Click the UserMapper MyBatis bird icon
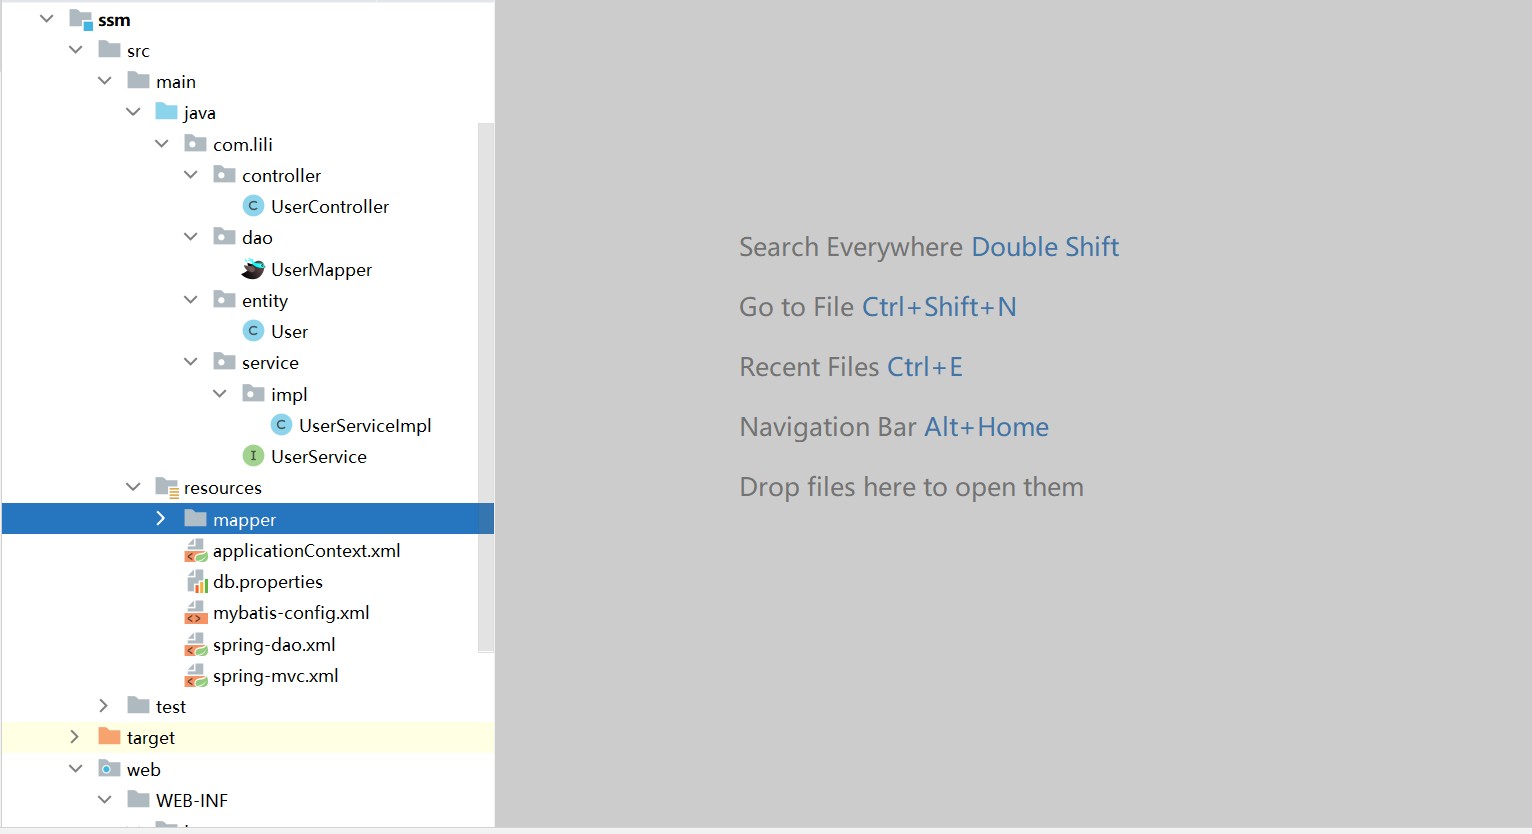The width and height of the screenshot is (1532, 834). pos(254,269)
